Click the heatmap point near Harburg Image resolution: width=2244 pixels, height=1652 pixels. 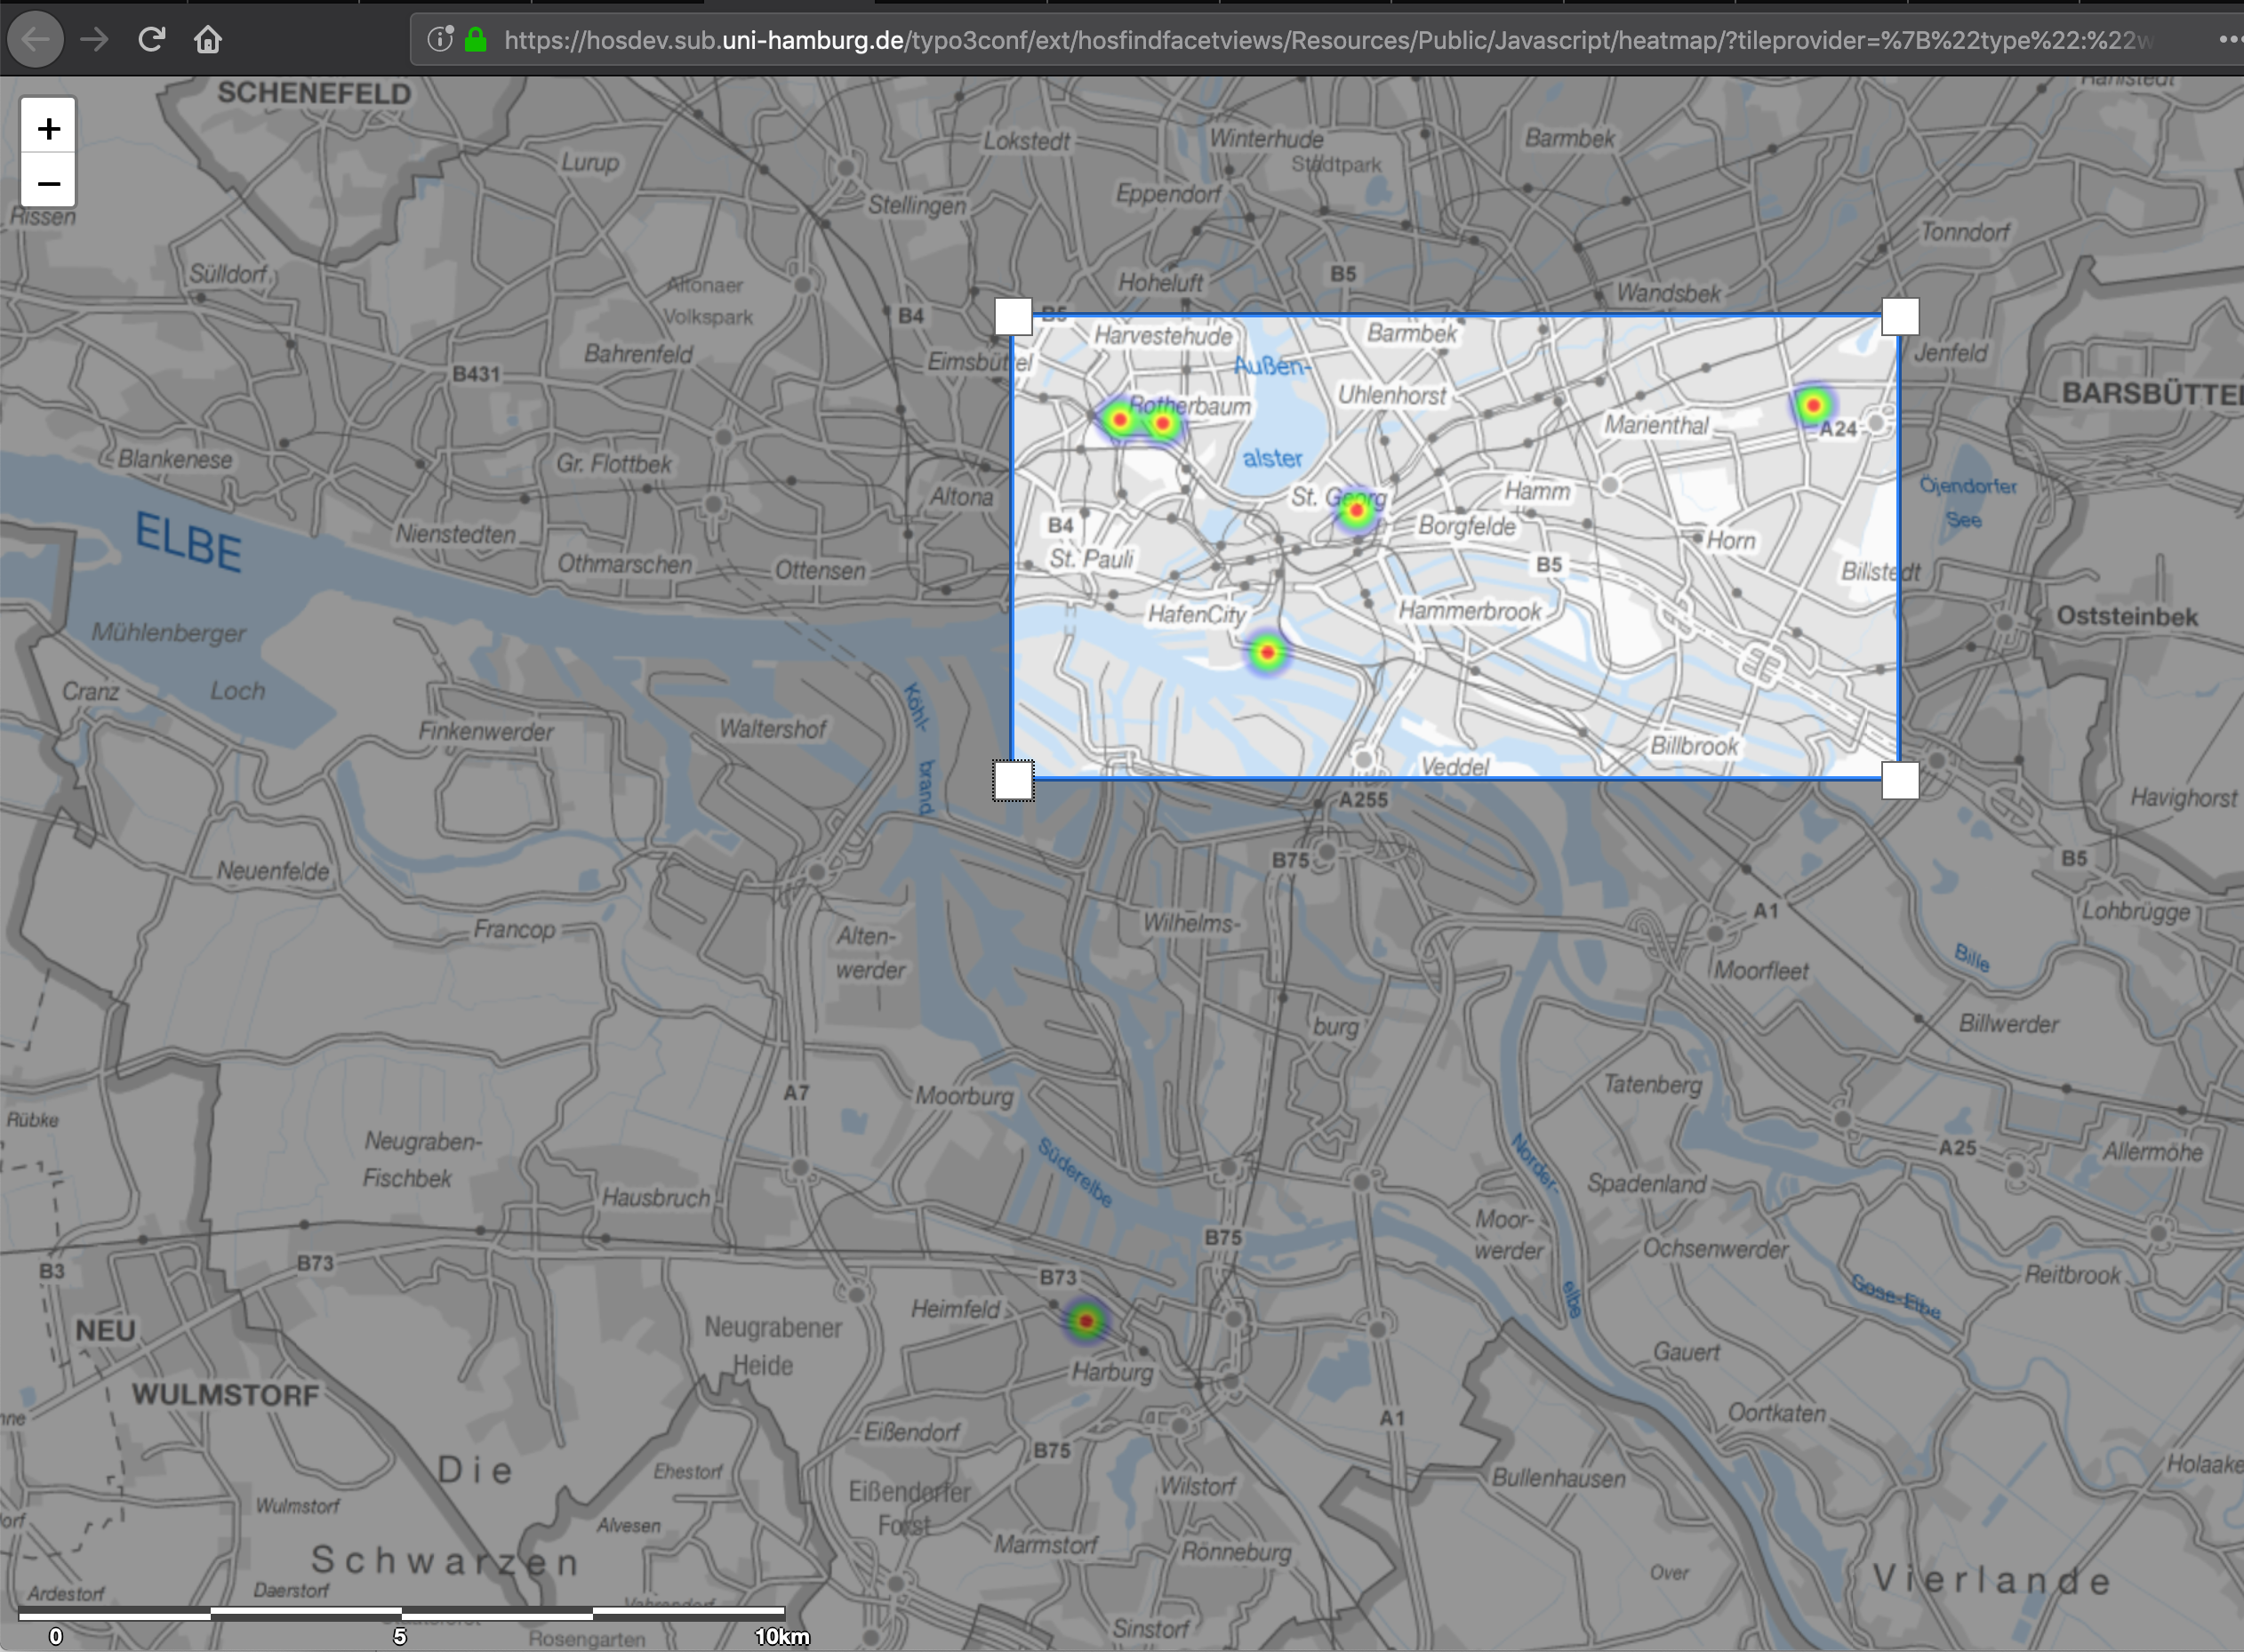click(1086, 1321)
